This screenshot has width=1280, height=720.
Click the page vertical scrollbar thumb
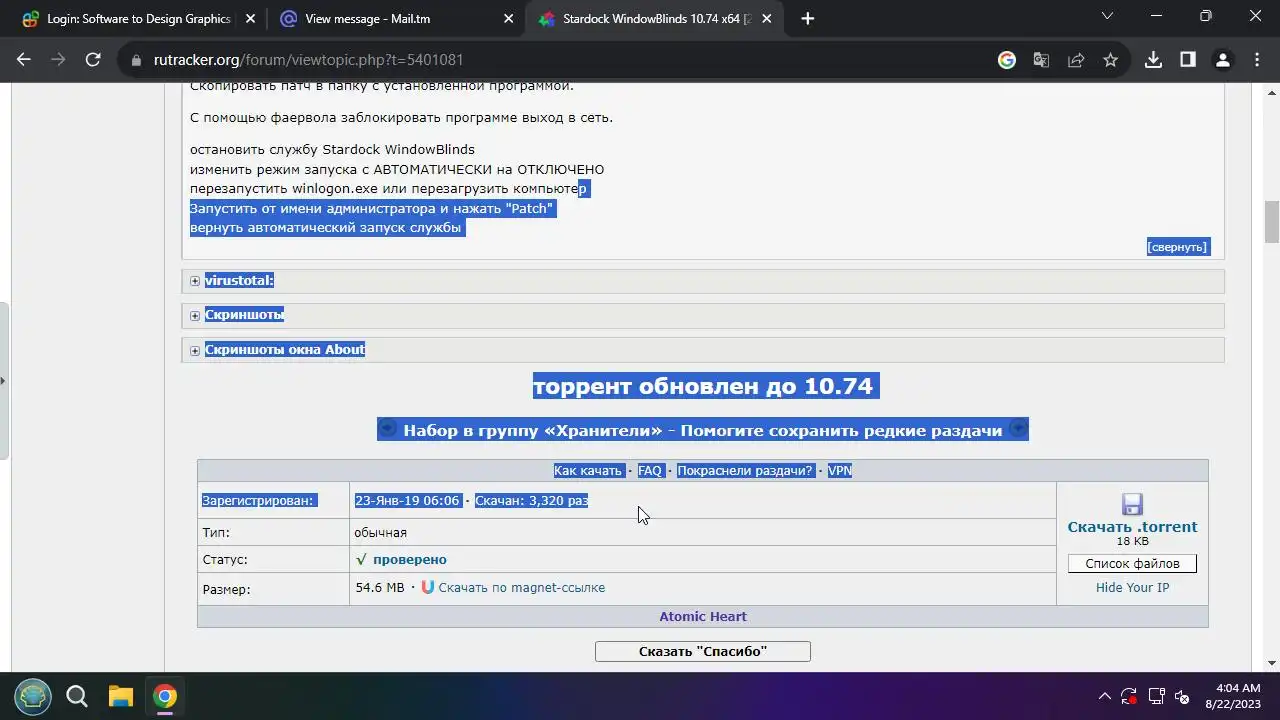(x=1272, y=222)
